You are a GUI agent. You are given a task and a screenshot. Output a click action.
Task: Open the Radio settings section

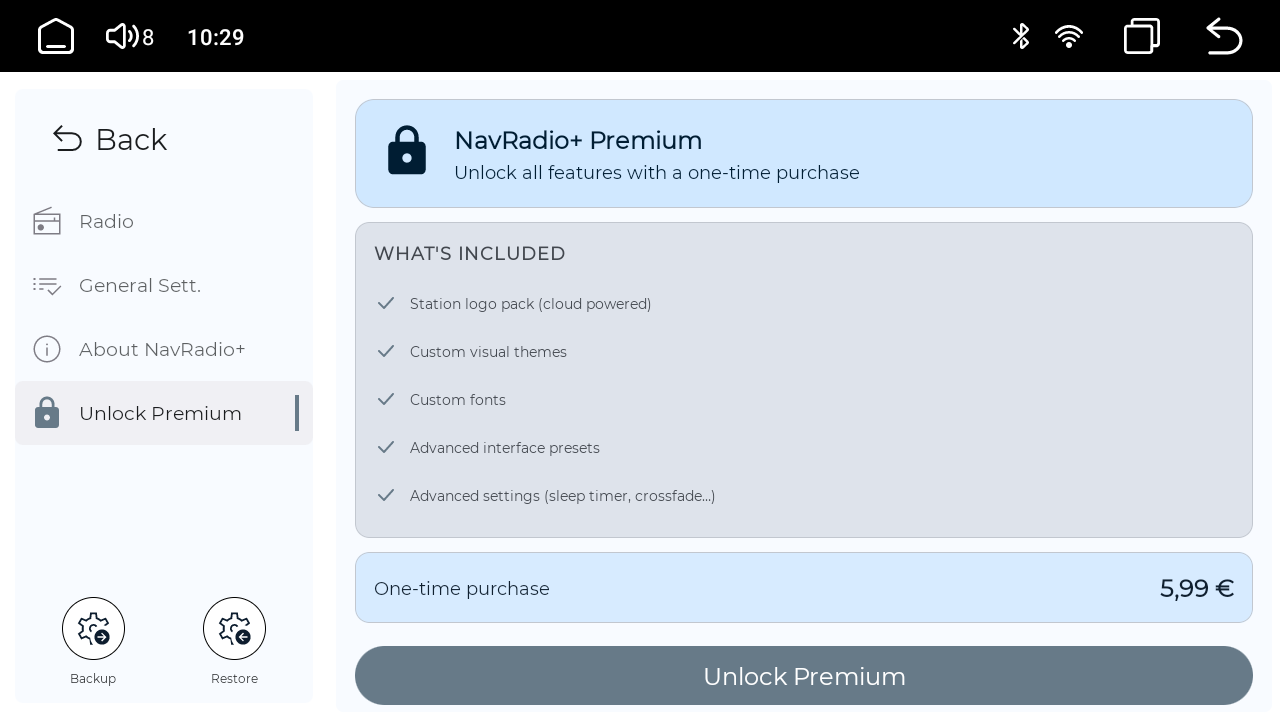click(164, 221)
